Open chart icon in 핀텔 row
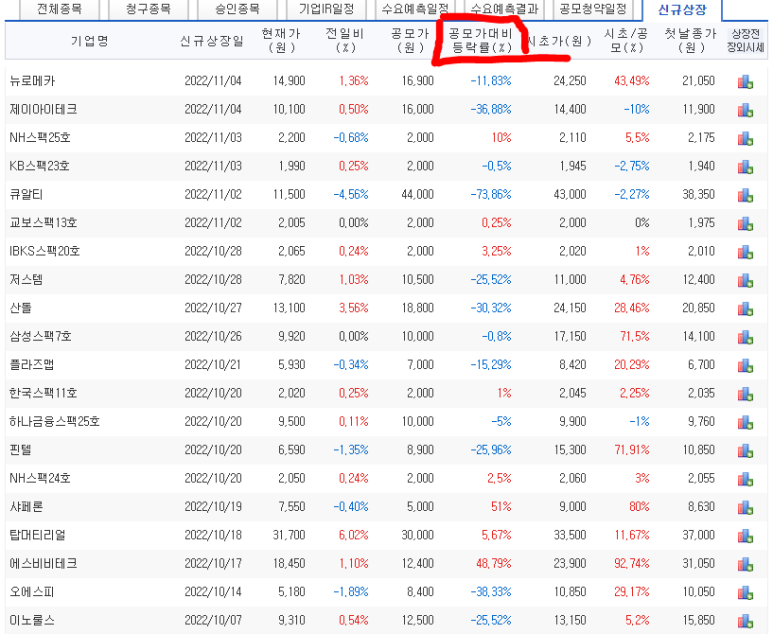 (x=745, y=451)
